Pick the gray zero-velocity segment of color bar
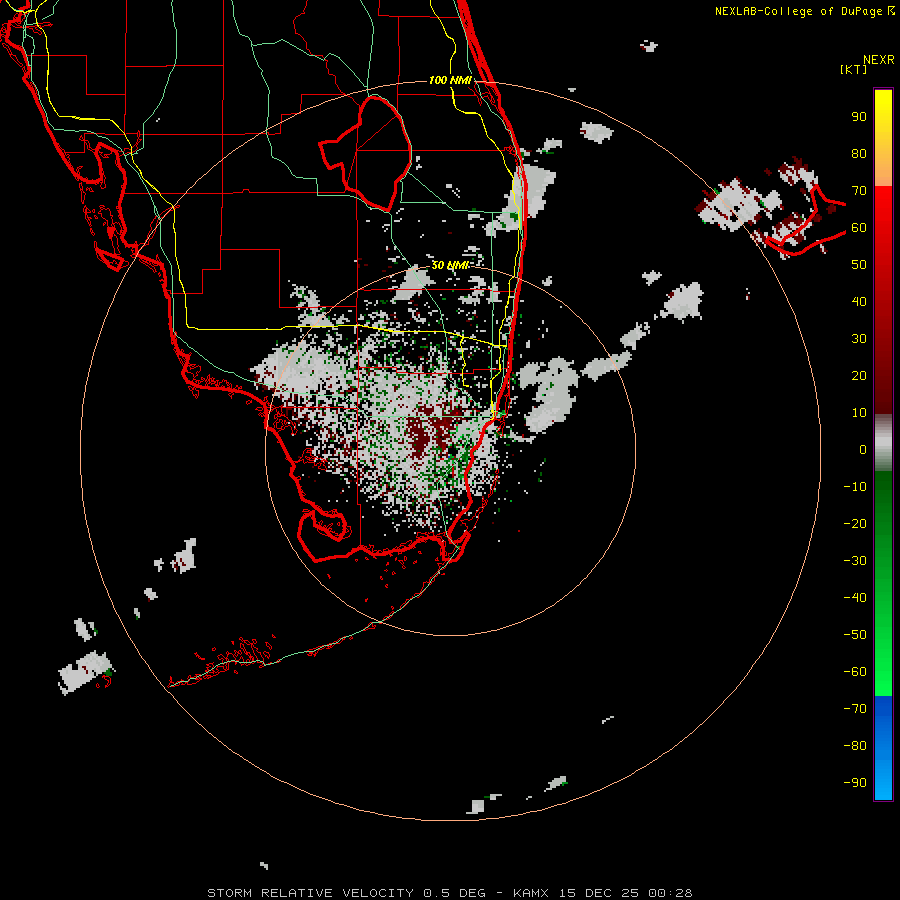Screen dimensions: 900x900 coord(883,443)
